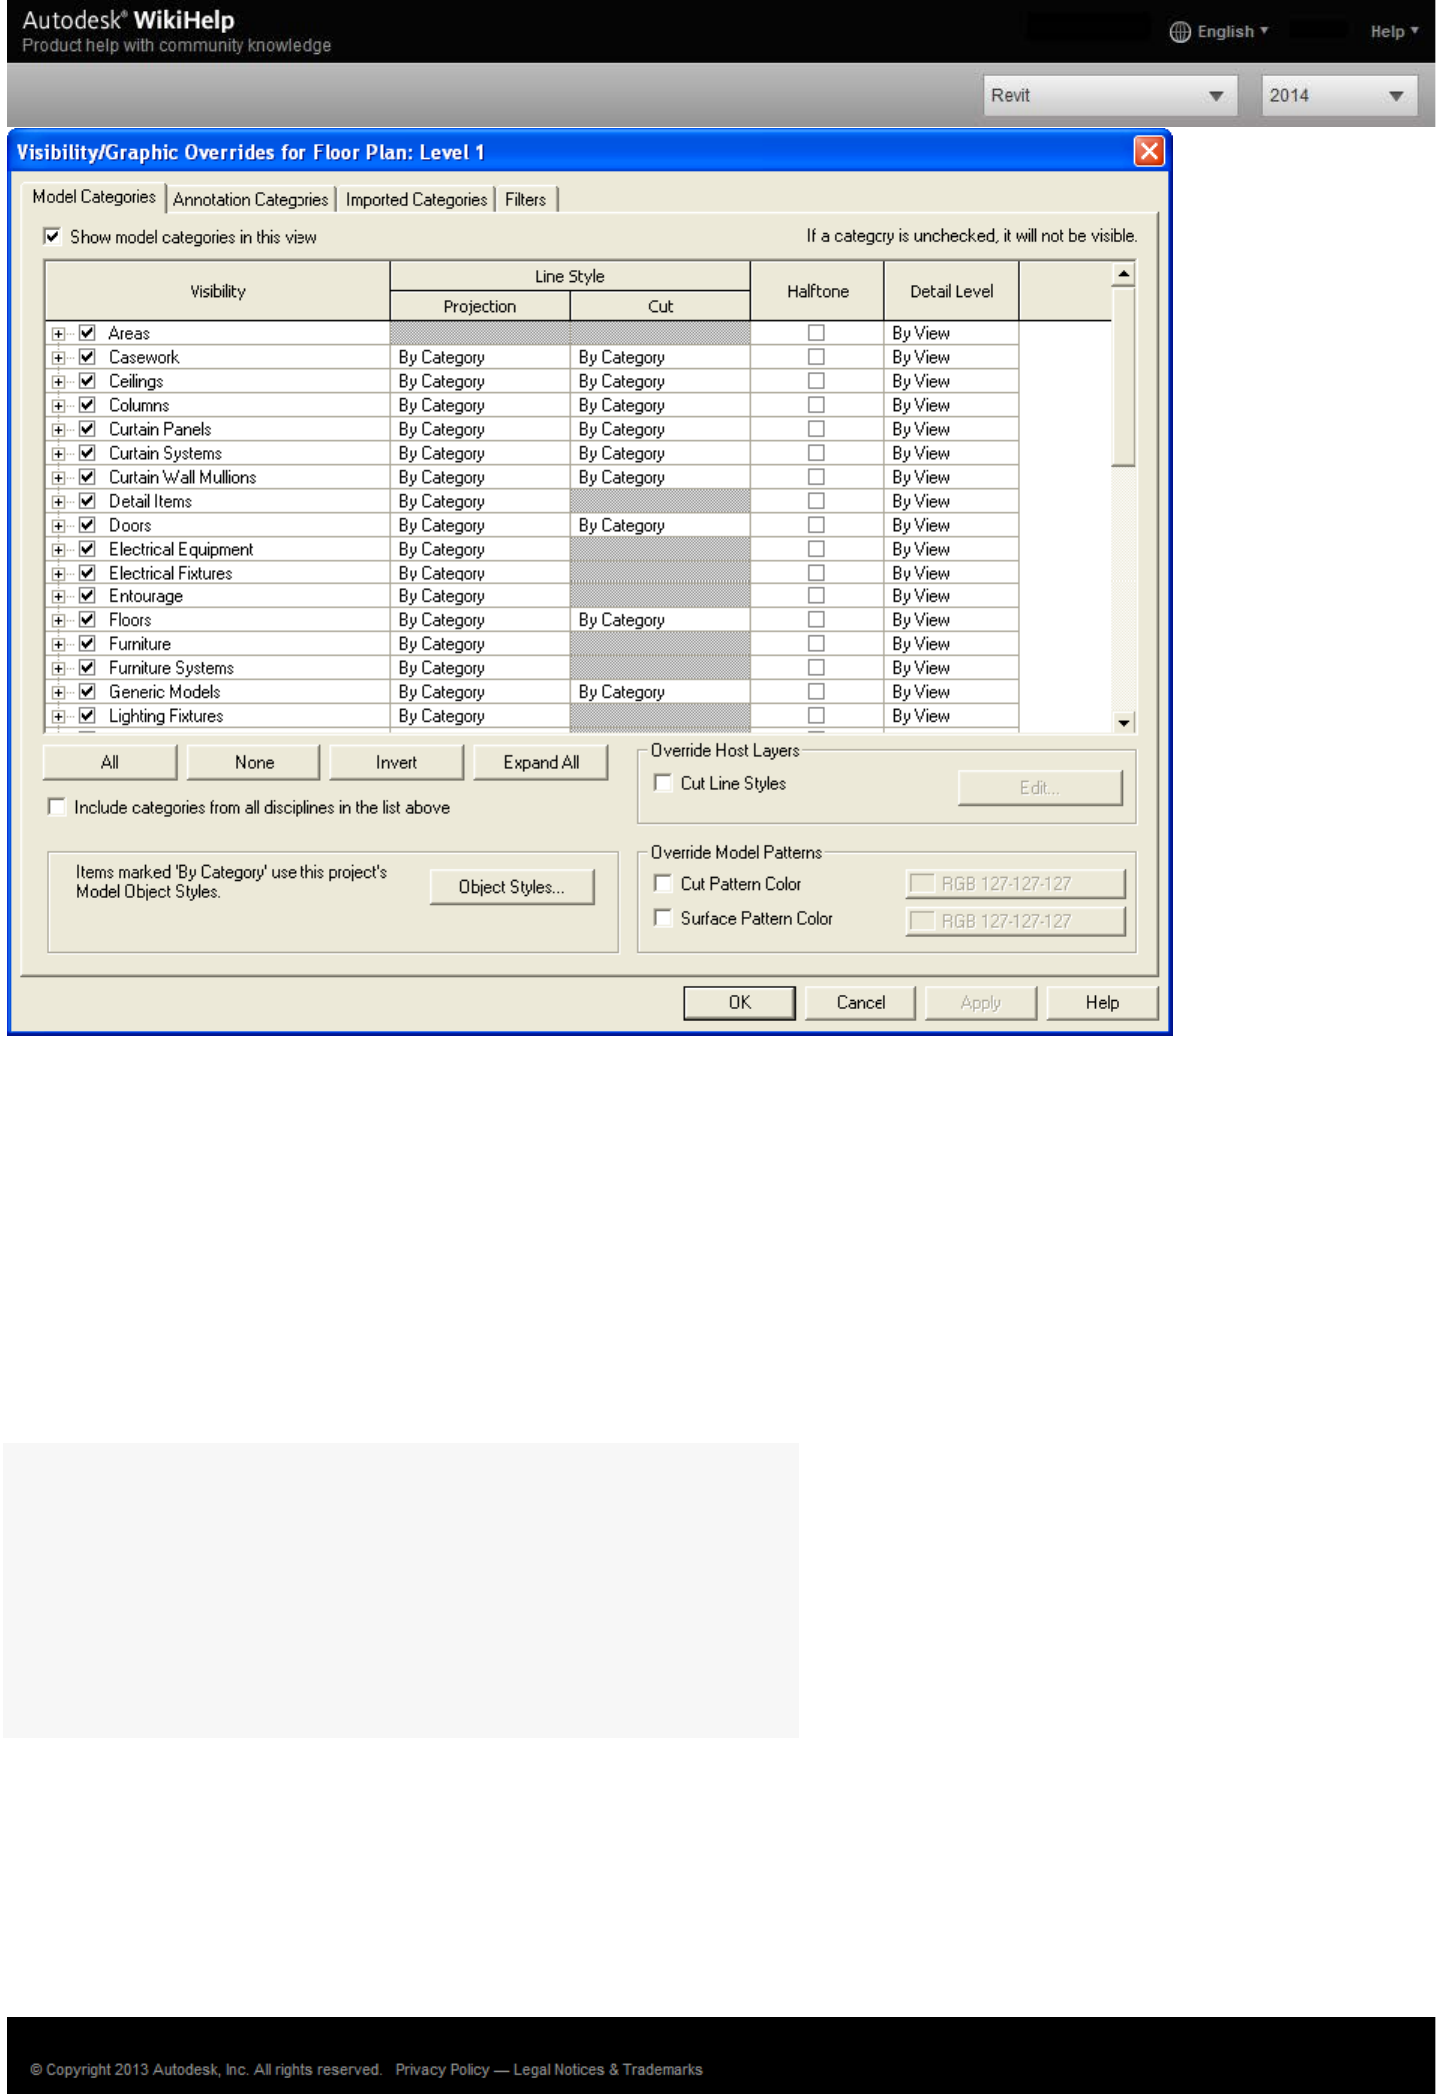
Task: Click the All button
Action: [x=110, y=762]
